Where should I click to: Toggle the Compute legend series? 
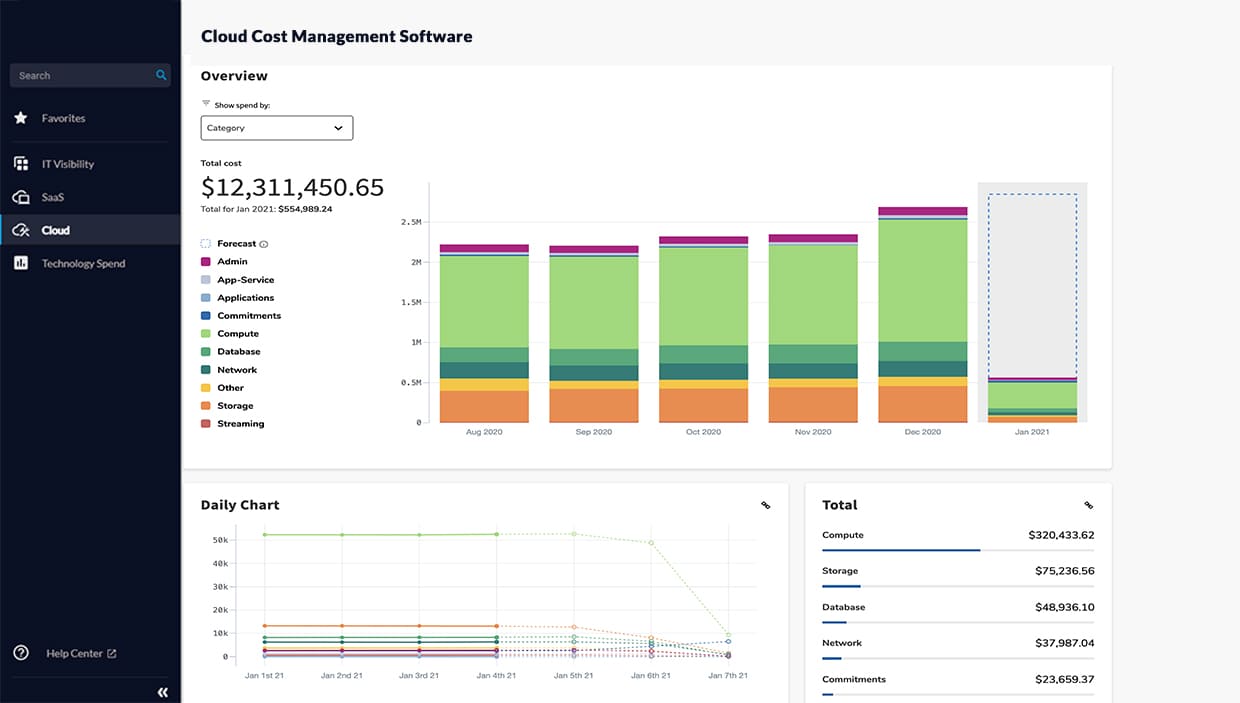tap(230, 334)
